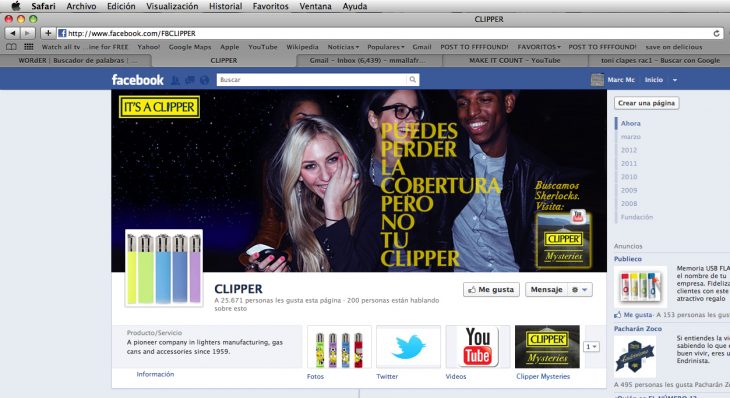Open the account dropdown arrow next to Inicio

[675, 80]
